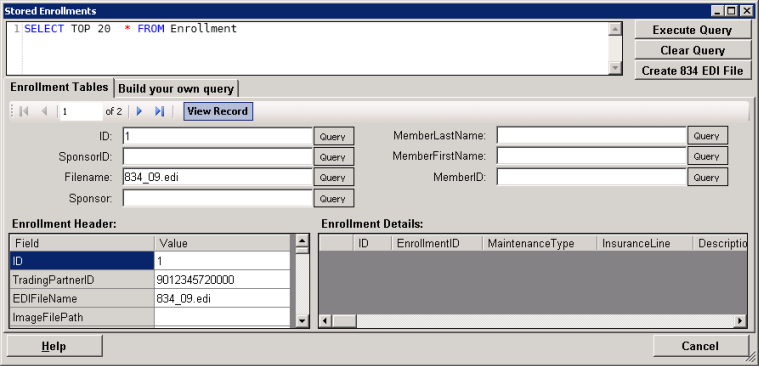Viewport: 759px width, 366px height.
Task: Query by Sponsor
Action: 333,198
